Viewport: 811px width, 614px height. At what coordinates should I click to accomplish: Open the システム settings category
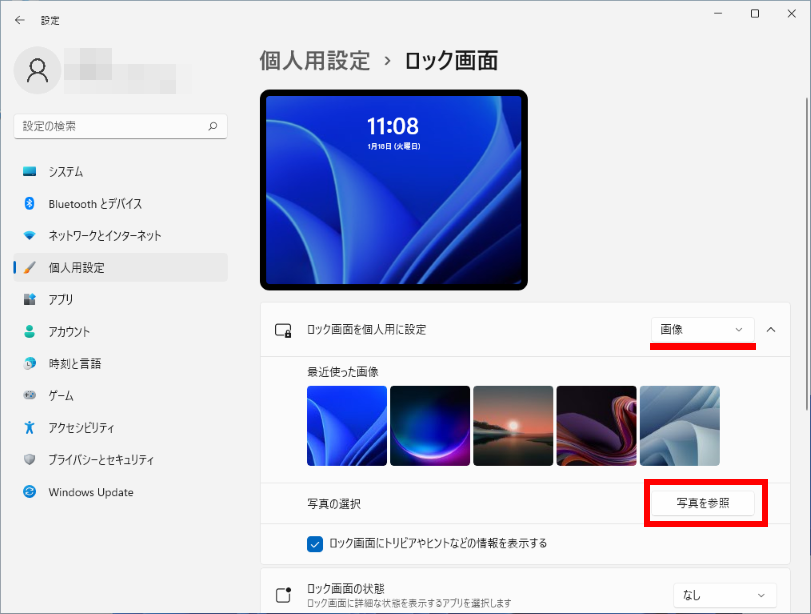tap(66, 172)
